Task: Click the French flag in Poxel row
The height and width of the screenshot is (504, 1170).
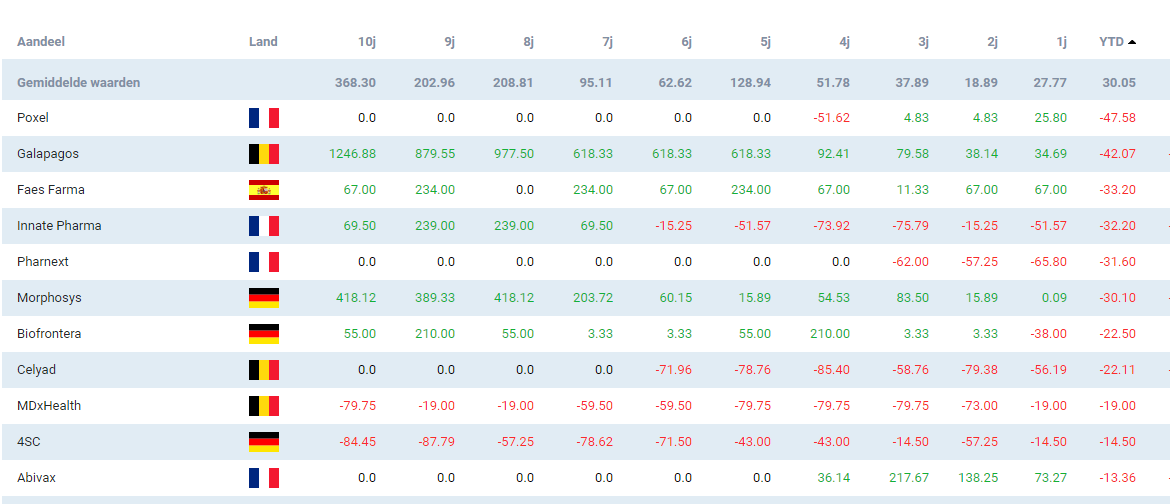Action: (264, 118)
